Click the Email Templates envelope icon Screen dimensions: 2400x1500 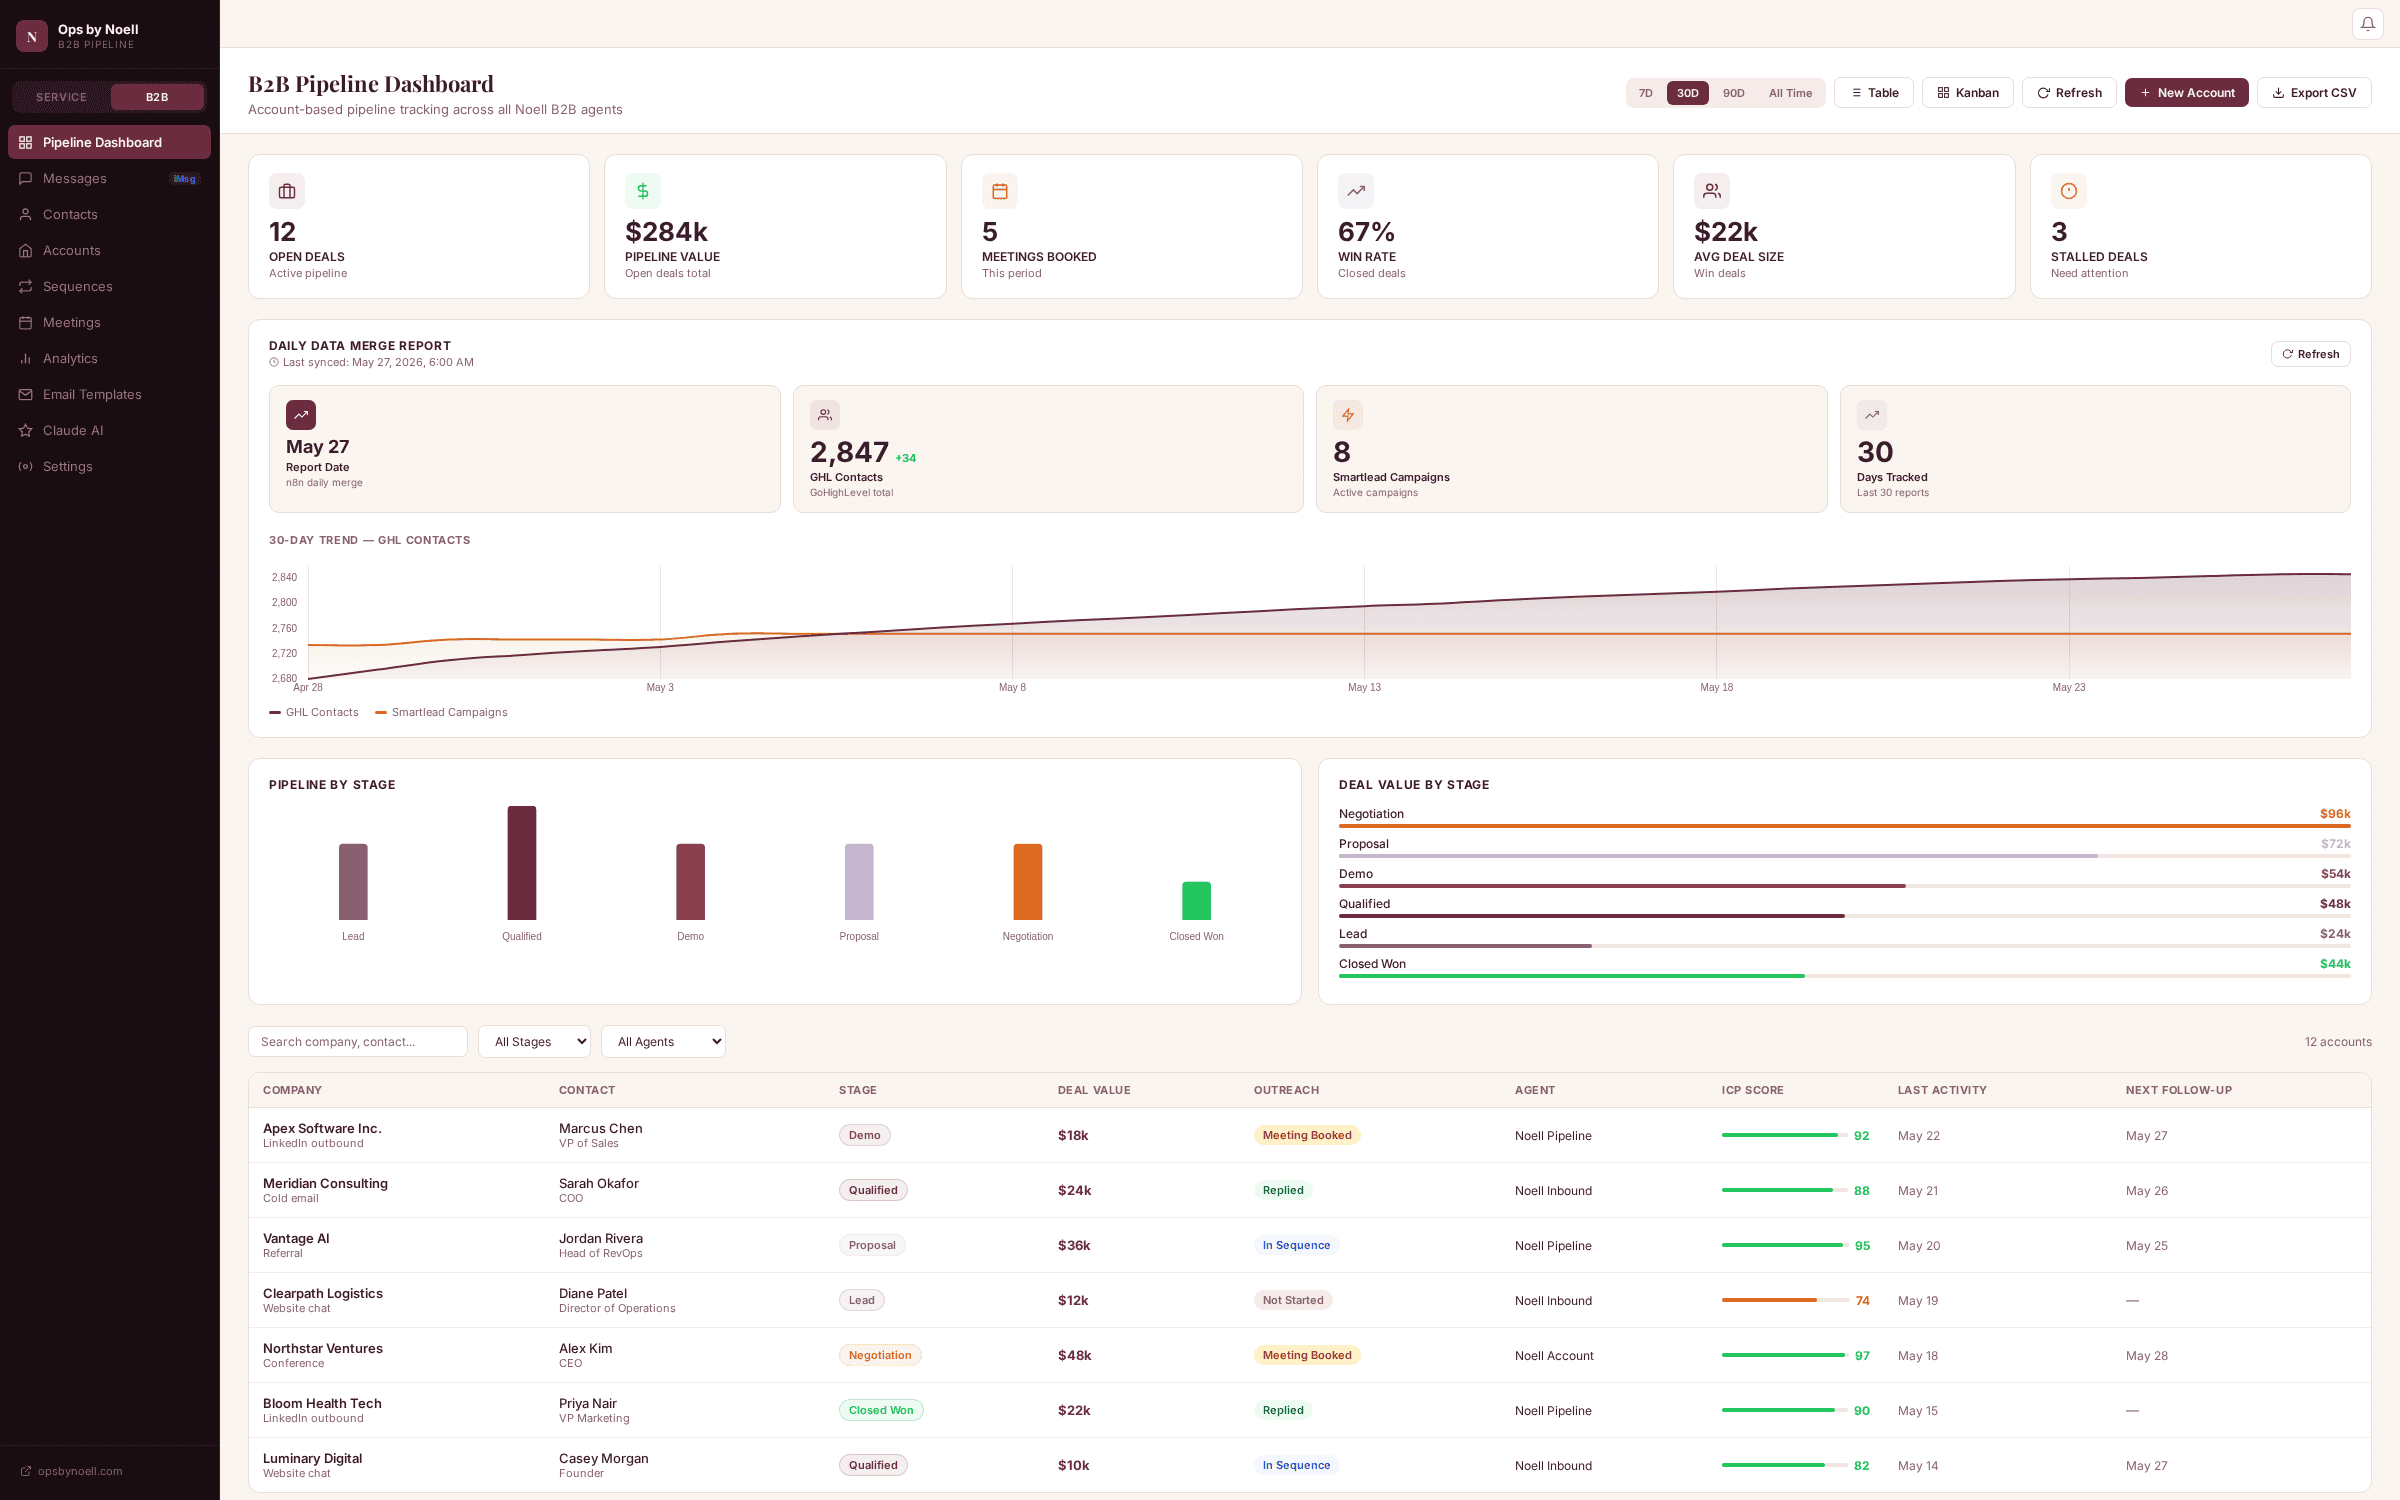click(x=26, y=394)
